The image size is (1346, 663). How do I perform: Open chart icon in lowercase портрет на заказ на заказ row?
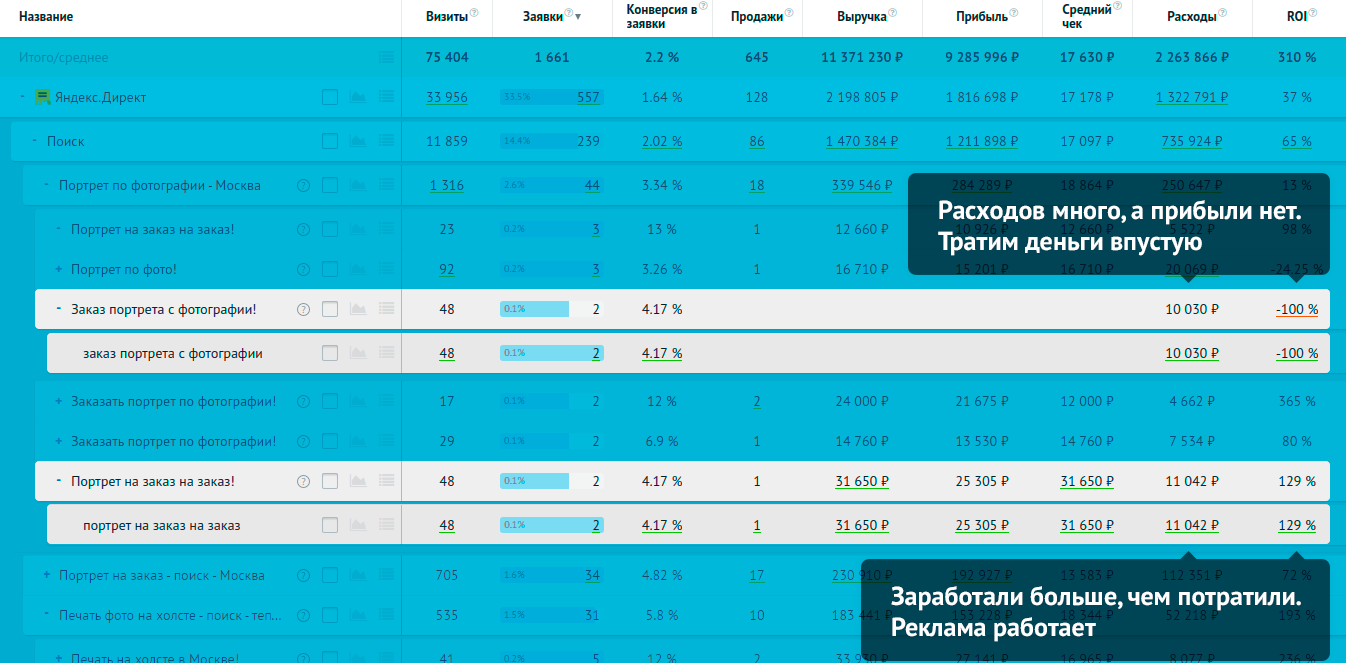pyautogui.click(x=358, y=525)
